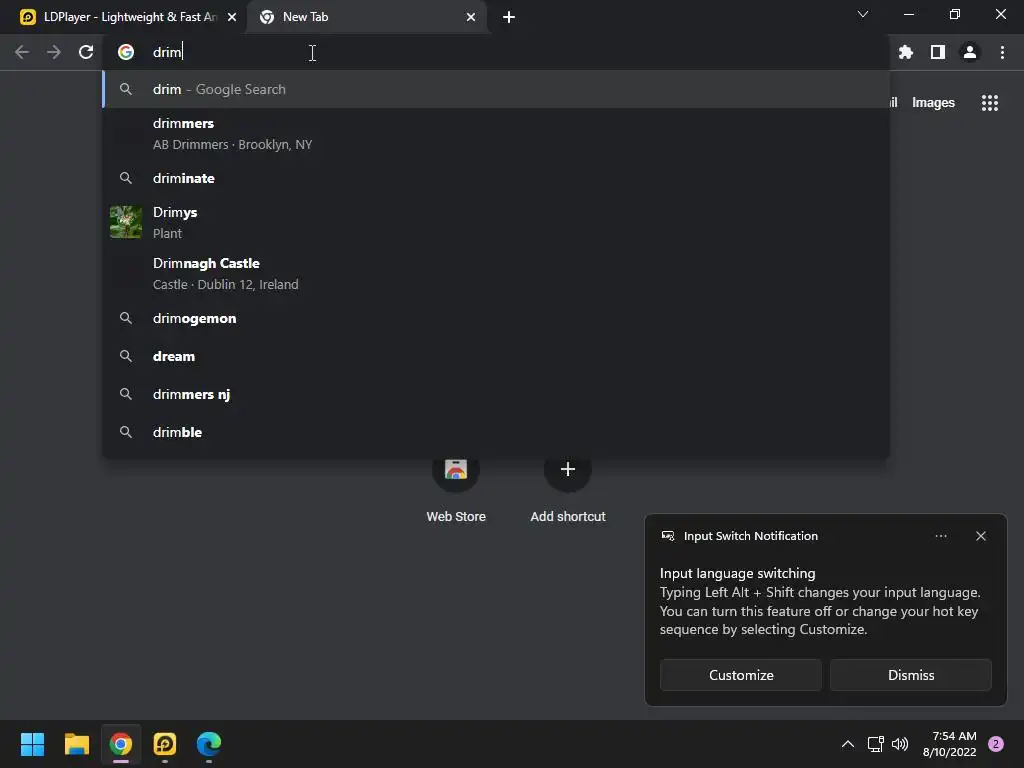Choose the Drimnagh Castle suggestion
Image resolution: width=1024 pixels, height=768 pixels.
496,274
